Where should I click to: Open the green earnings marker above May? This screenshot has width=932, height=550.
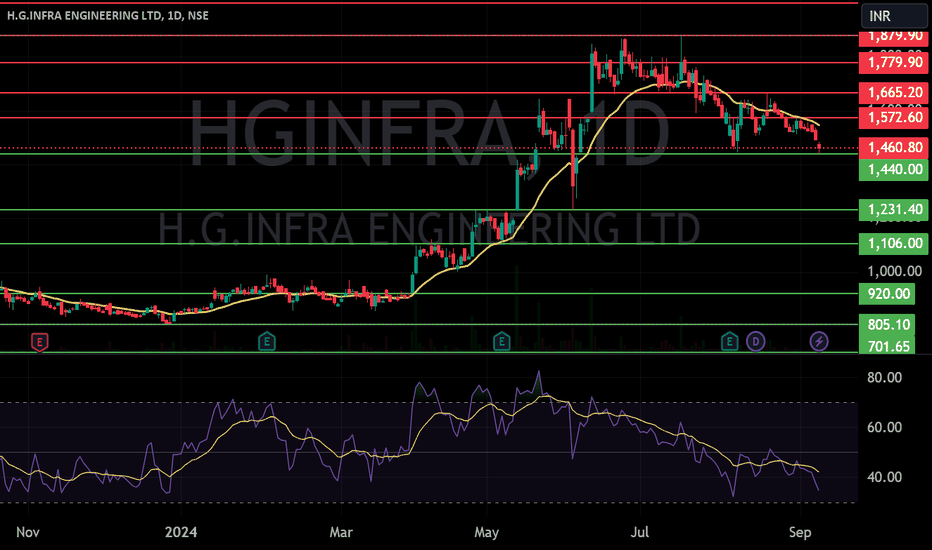[501, 341]
